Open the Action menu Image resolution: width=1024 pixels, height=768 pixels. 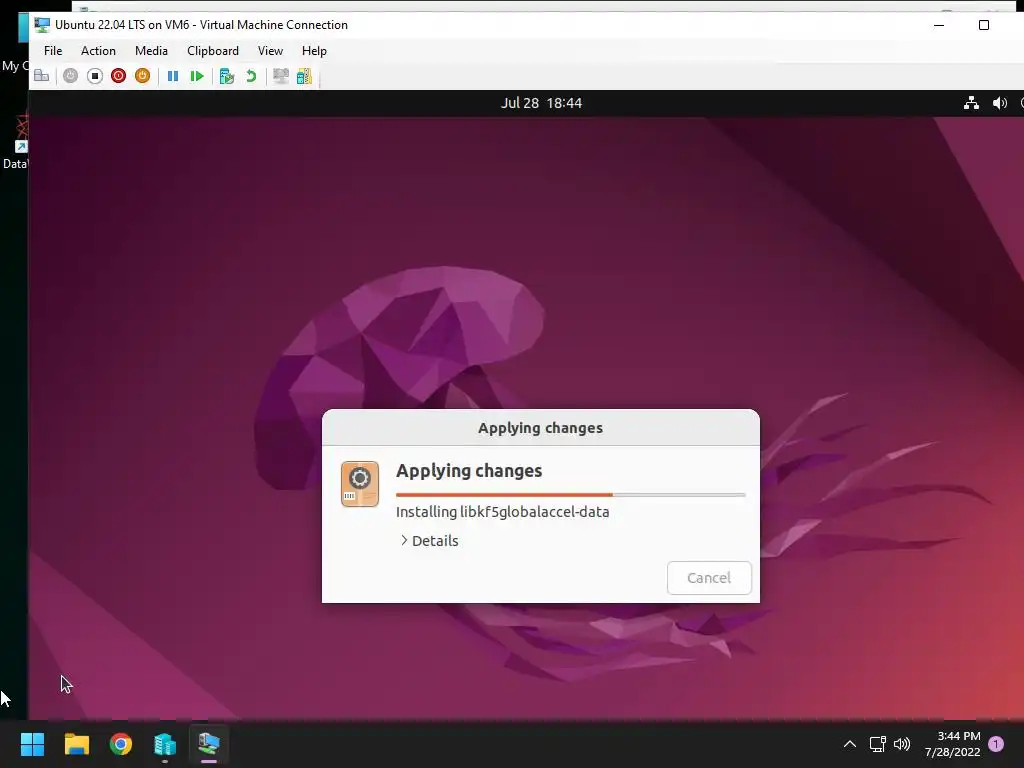coord(98,51)
